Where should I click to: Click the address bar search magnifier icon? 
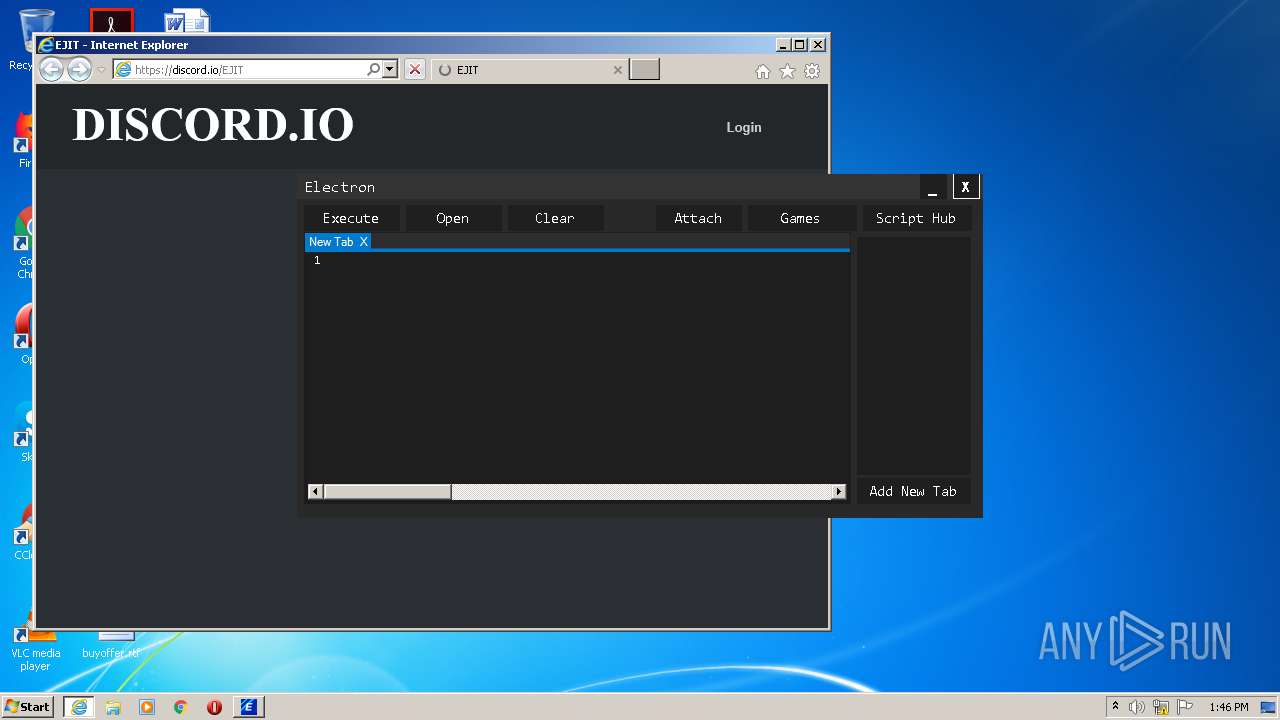374,70
